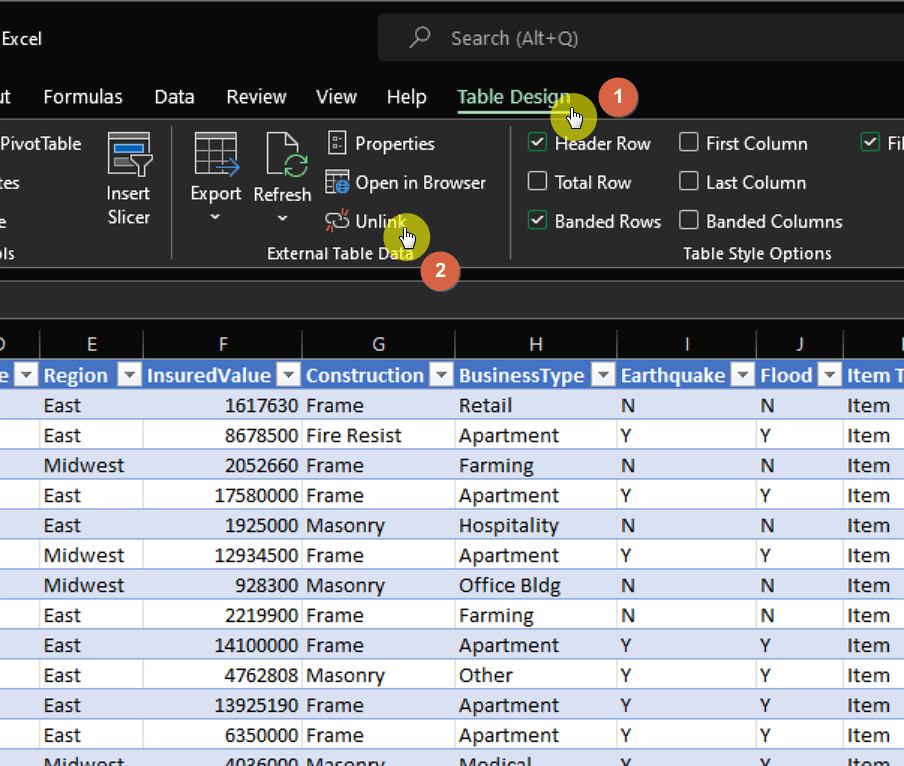Select cell with value 1617630
The width and height of the screenshot is (904, 766).
[223, 406]
